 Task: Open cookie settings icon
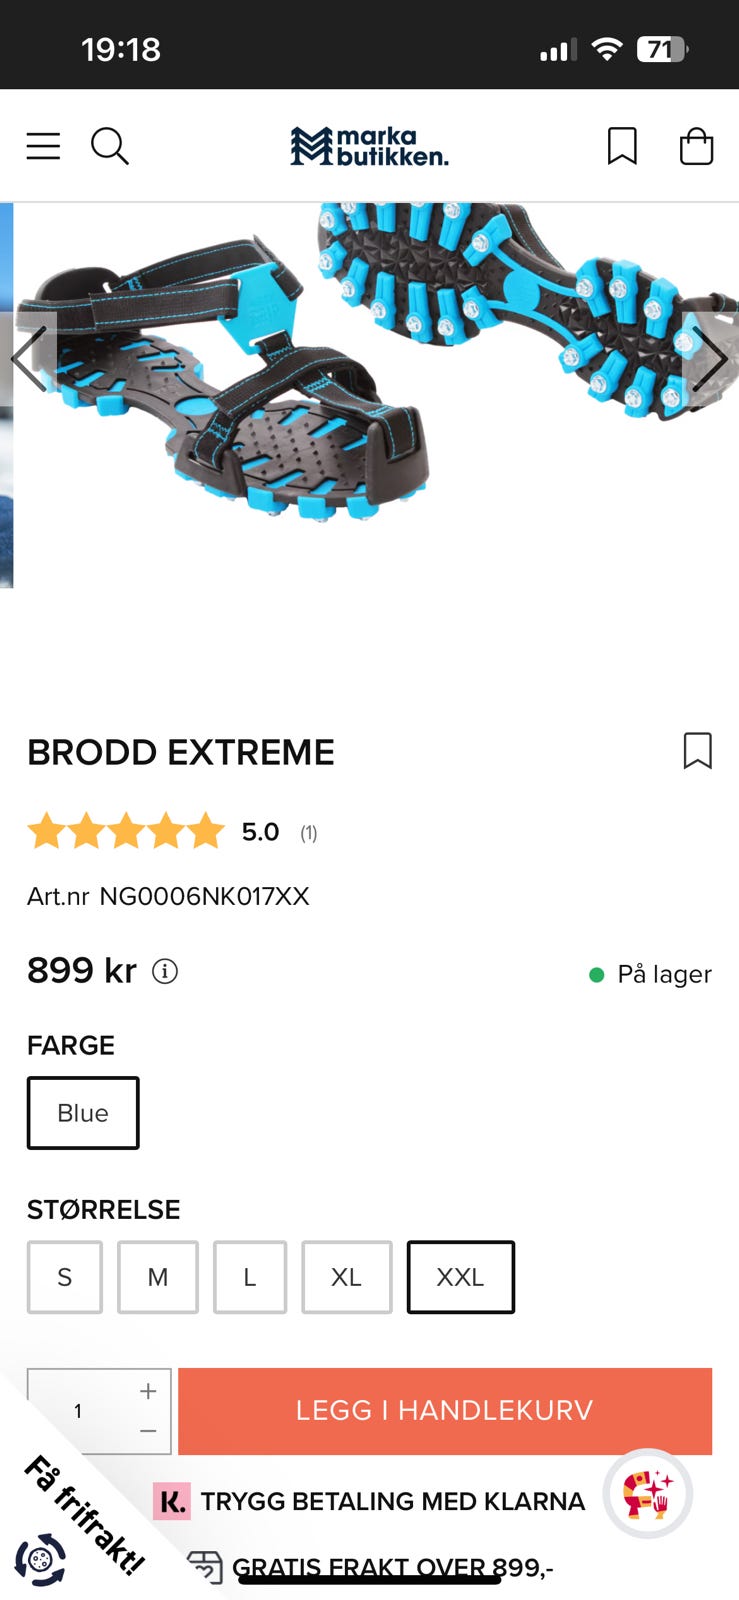(x=40, y=1560)
